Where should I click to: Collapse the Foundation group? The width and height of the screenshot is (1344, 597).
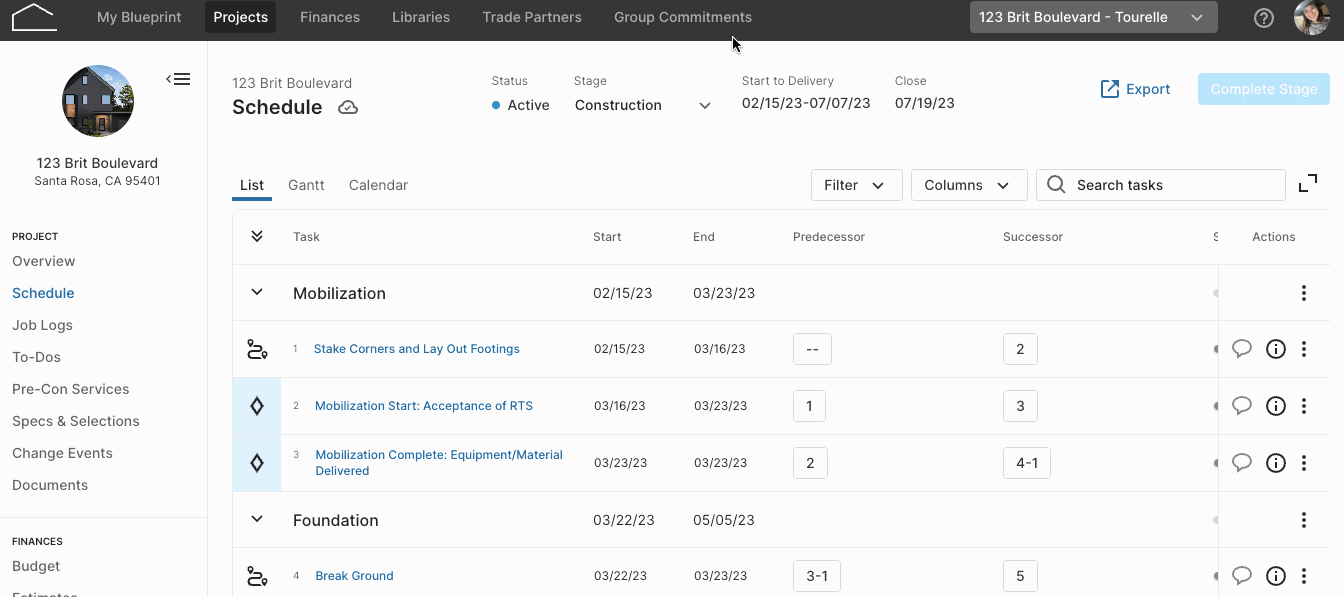(257, 520)
